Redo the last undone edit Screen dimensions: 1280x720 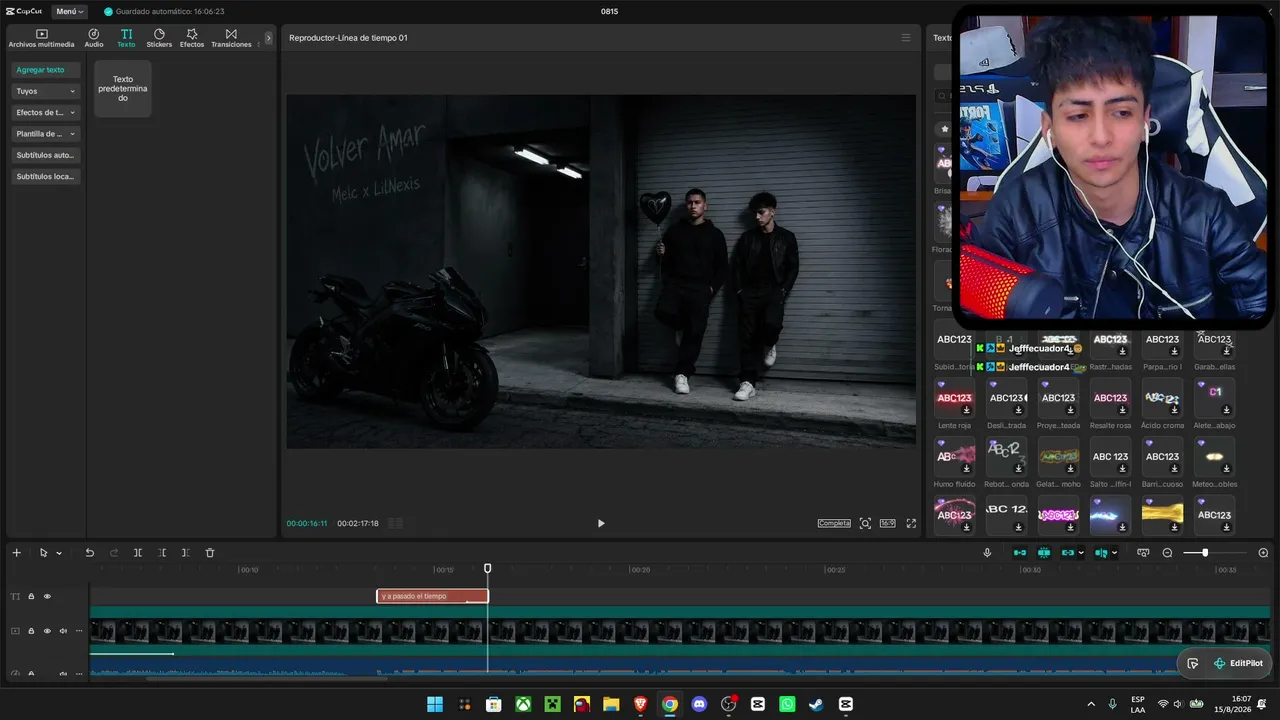click(x=114, y=553)
